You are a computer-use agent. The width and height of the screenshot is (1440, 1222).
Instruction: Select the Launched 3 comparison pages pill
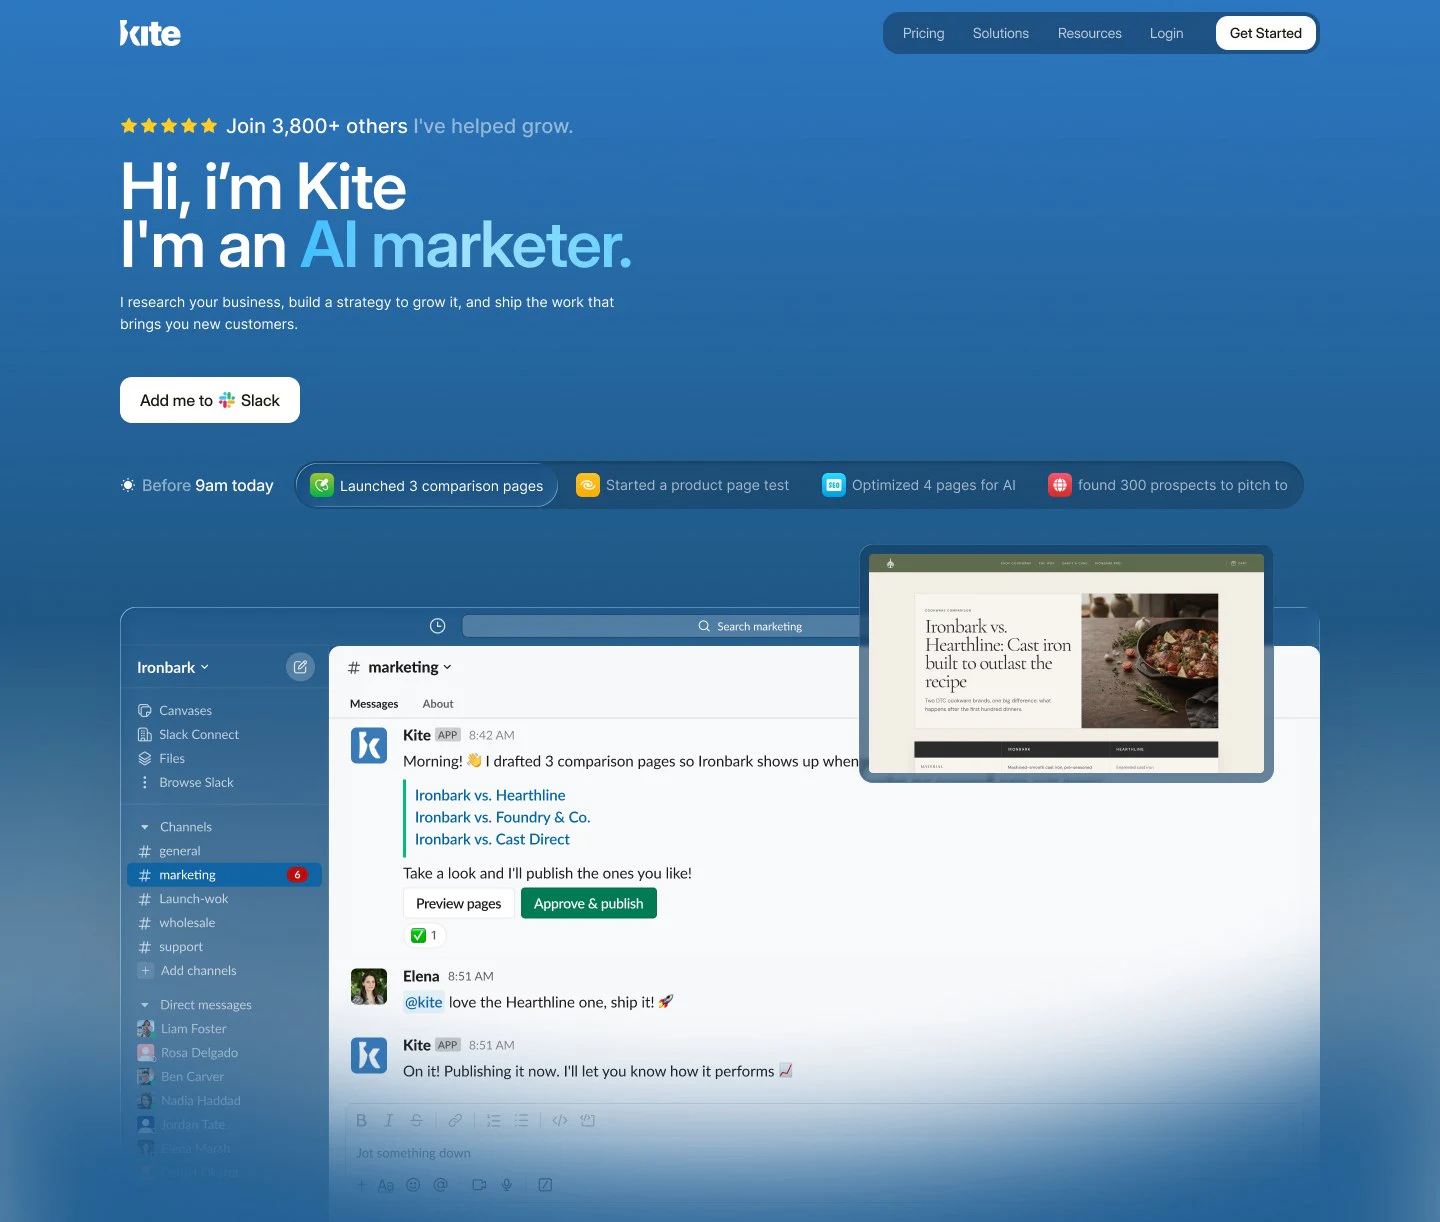pos(427,485)
